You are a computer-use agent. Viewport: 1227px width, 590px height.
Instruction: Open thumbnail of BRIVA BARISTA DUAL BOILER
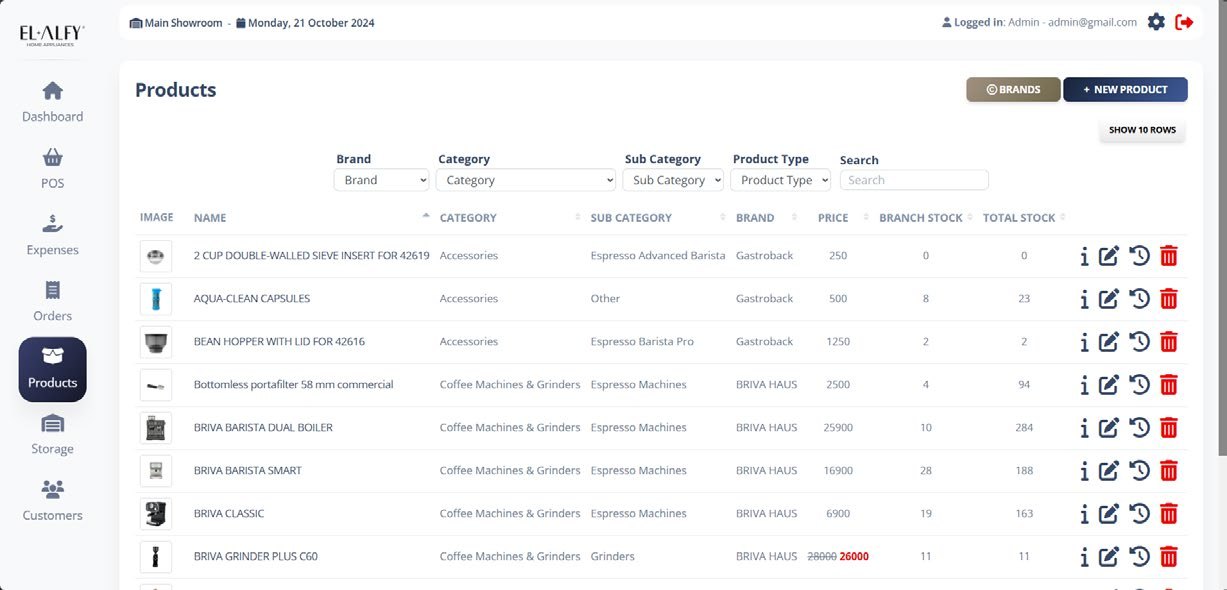155,428
